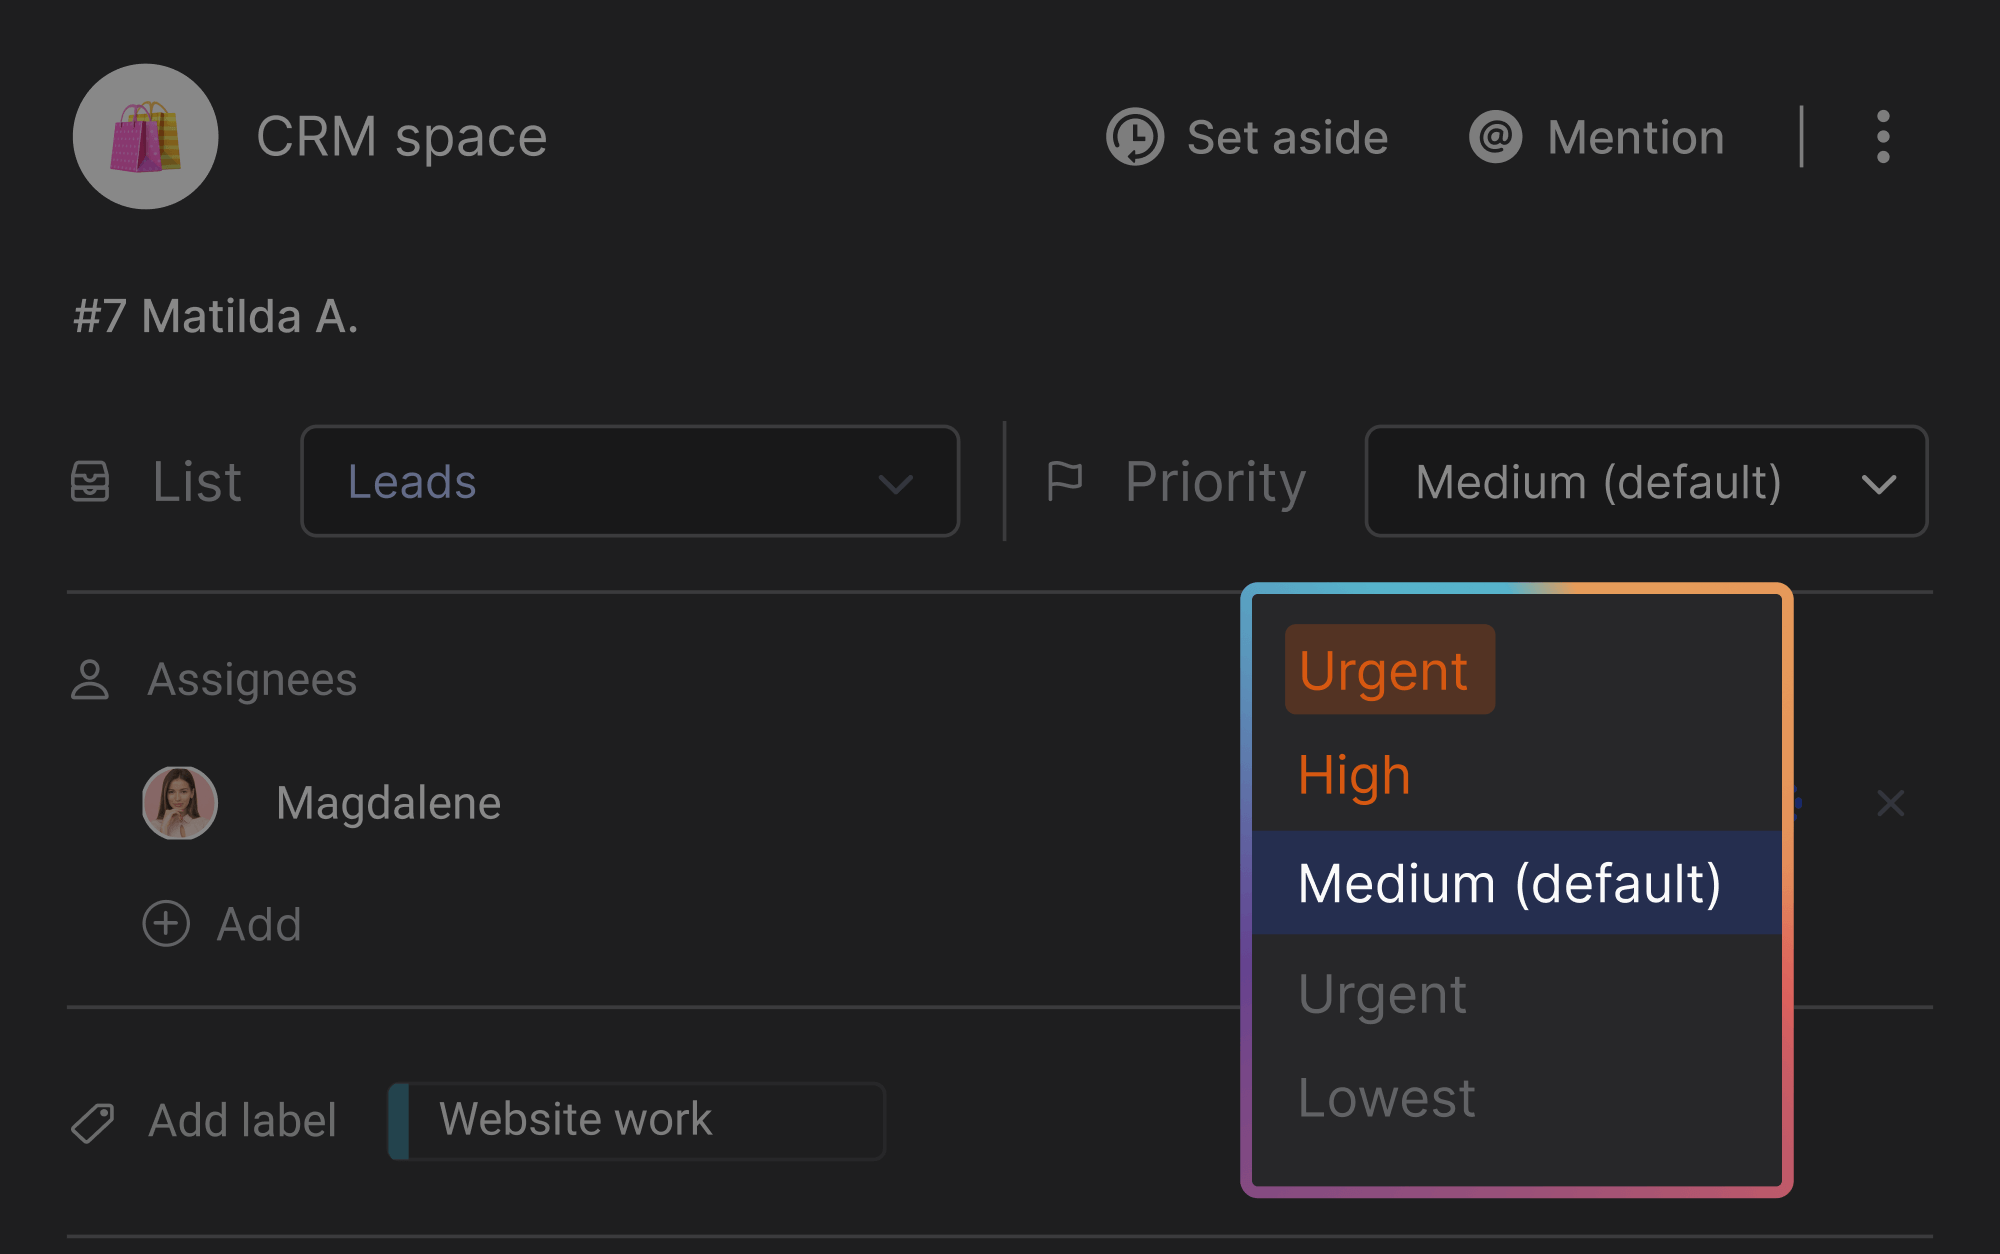The height and width of the screenshot is (1254, 2000).
Task: Open the Leads list dropdown
Action: [x=630, y=482]
